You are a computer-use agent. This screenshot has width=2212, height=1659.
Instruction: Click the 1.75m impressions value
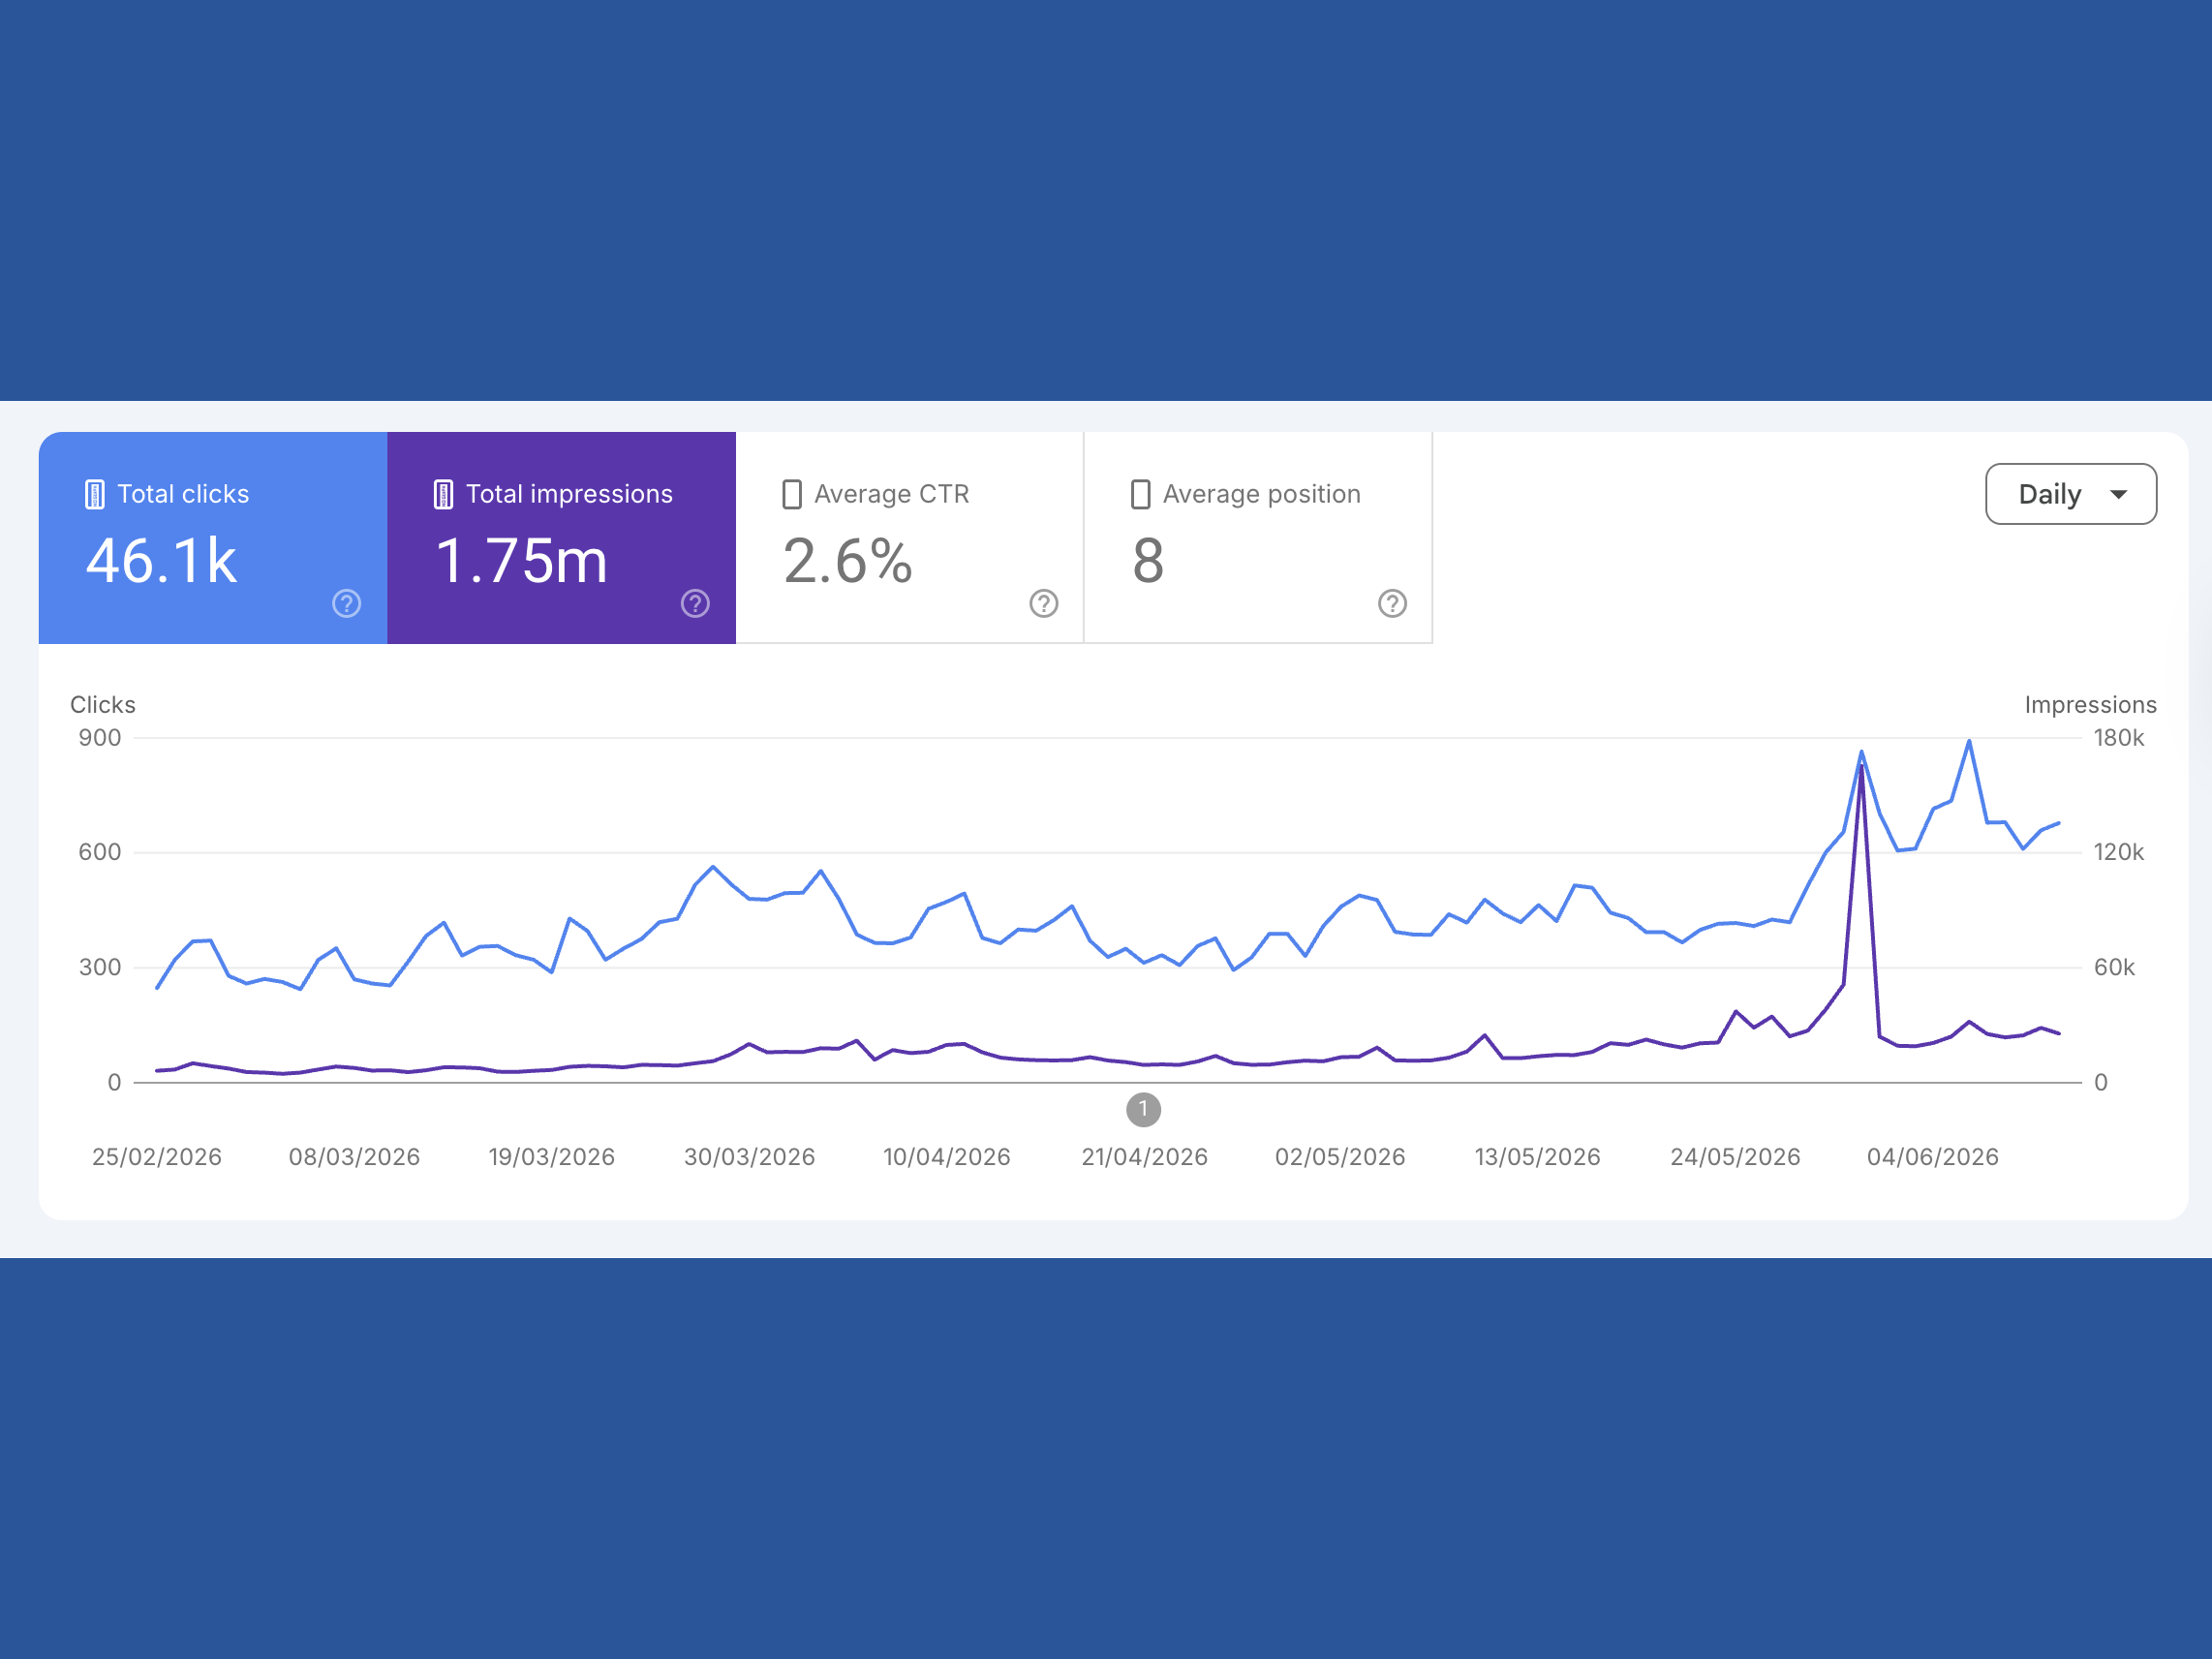(521, 561)
